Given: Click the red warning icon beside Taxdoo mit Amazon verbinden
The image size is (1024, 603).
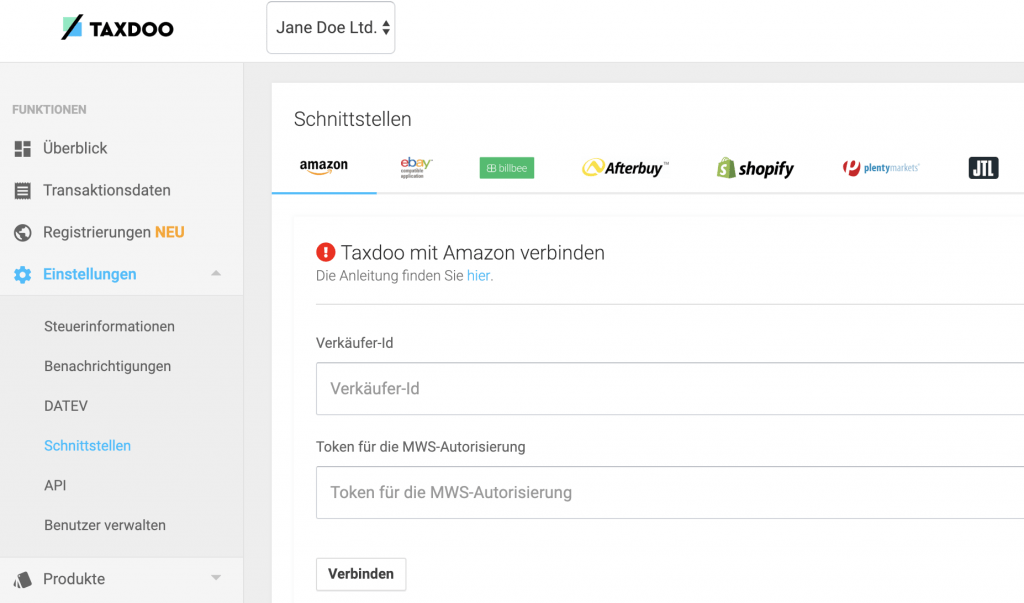Looking at the screenshot, I should [325, 252].
